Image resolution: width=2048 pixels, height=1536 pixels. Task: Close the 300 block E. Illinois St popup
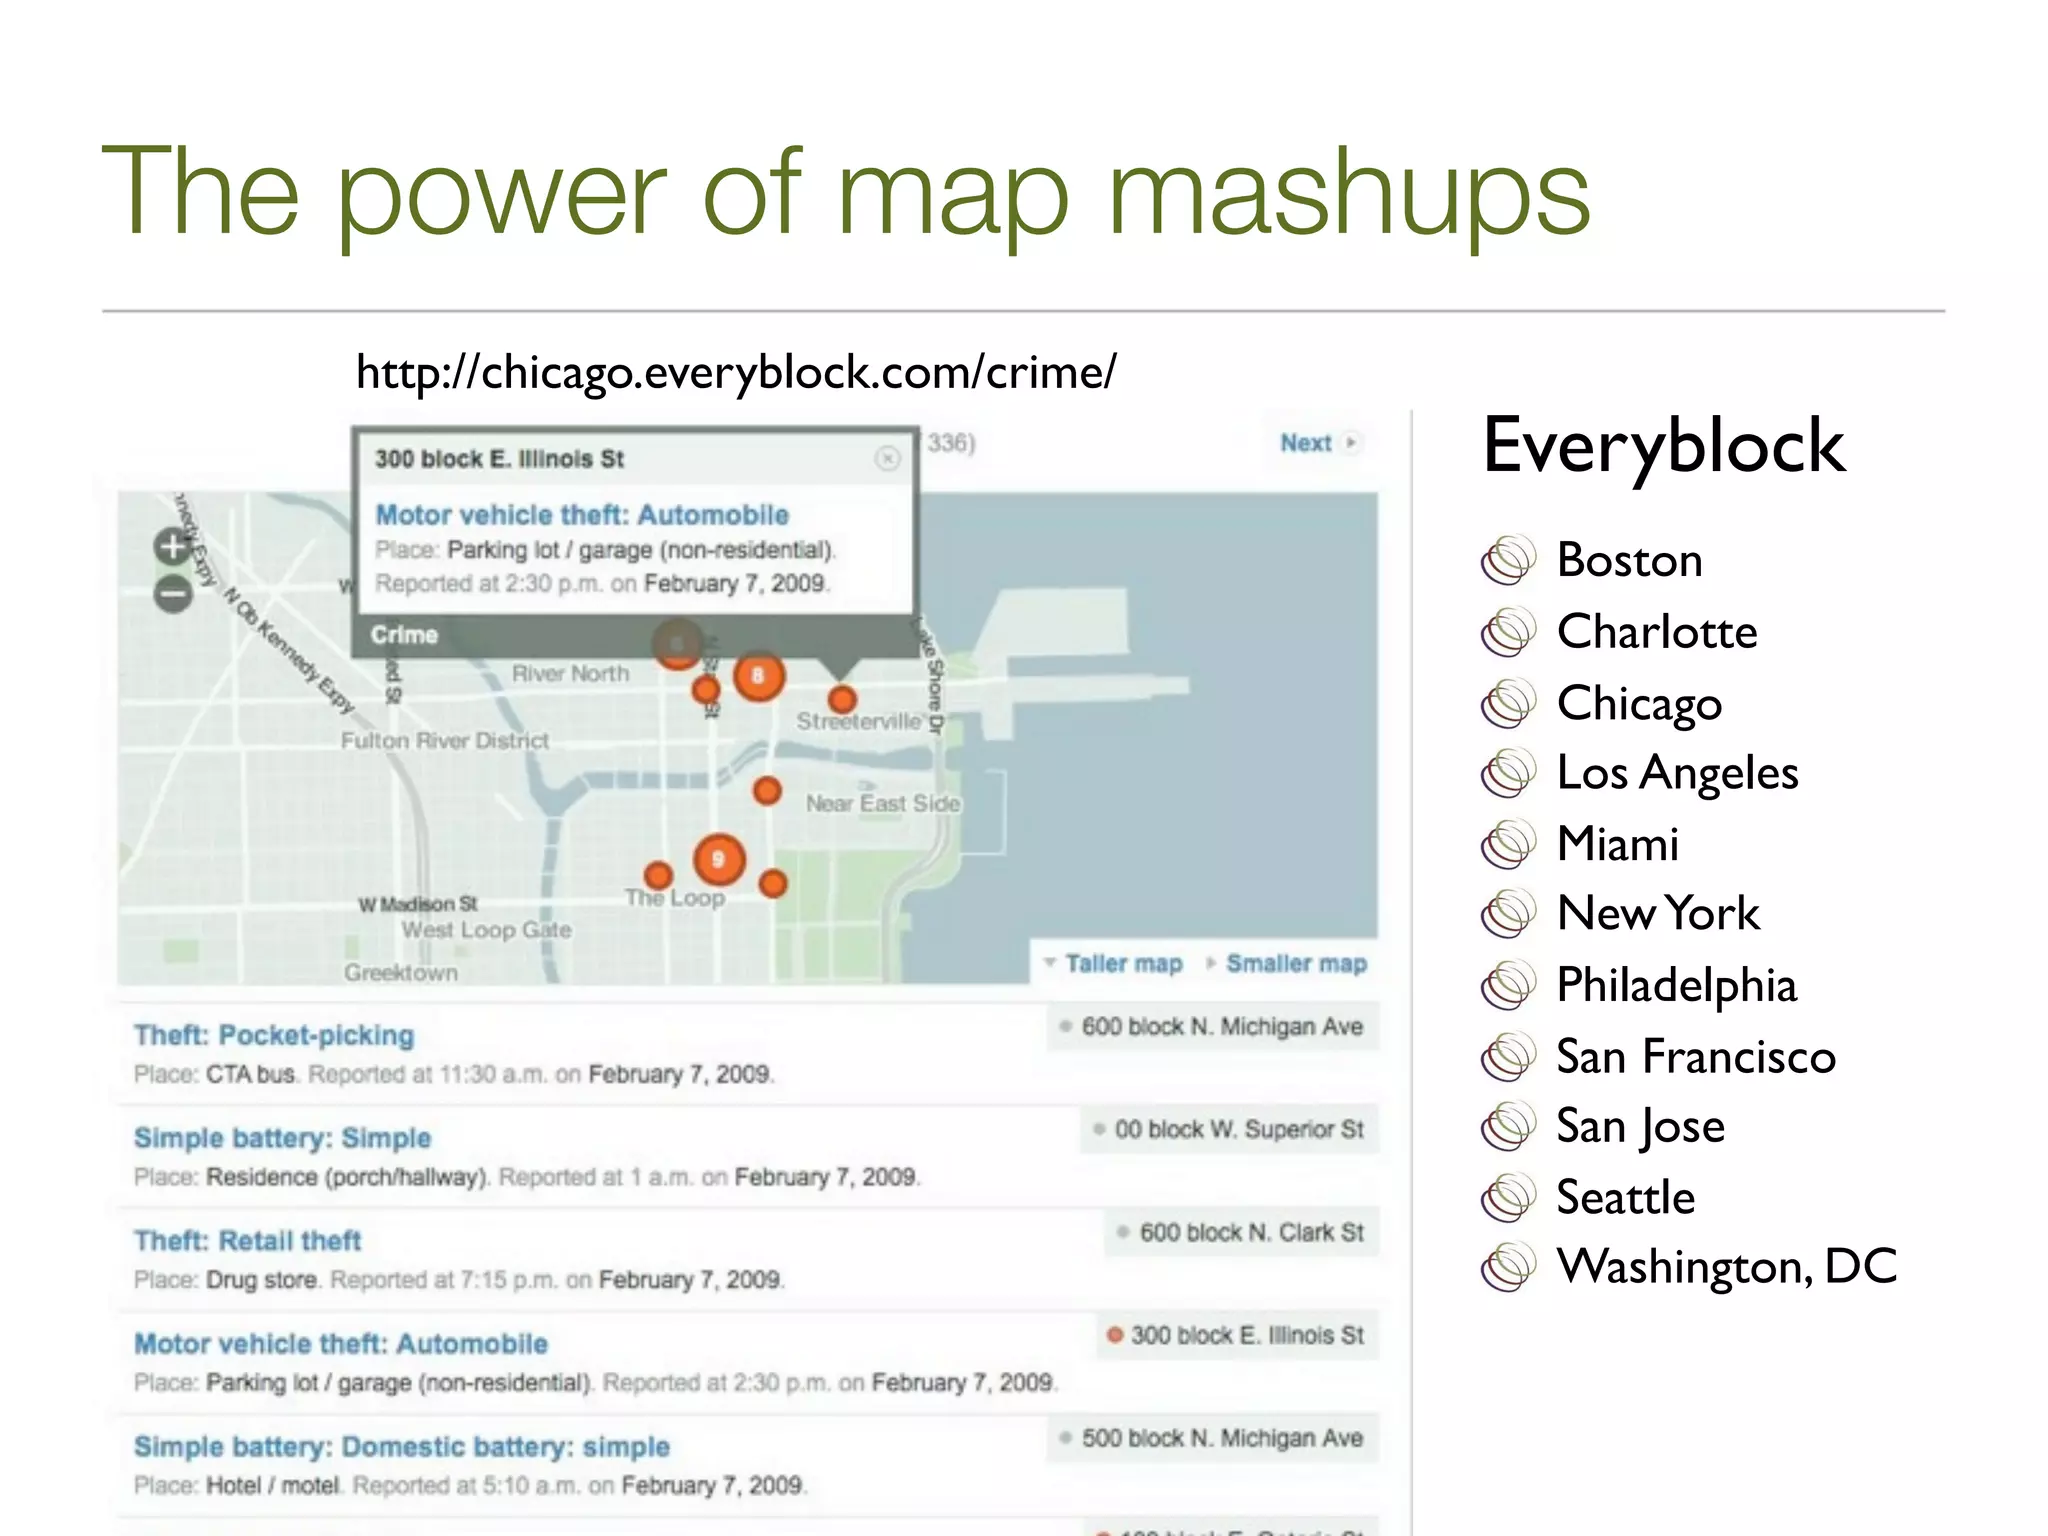coord(887,458)
